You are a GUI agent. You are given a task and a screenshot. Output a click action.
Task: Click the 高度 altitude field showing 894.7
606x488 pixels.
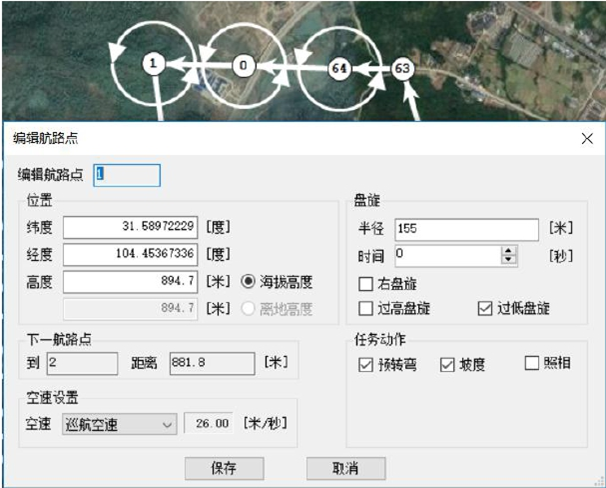pyautogui.click(x=131, y=282)
